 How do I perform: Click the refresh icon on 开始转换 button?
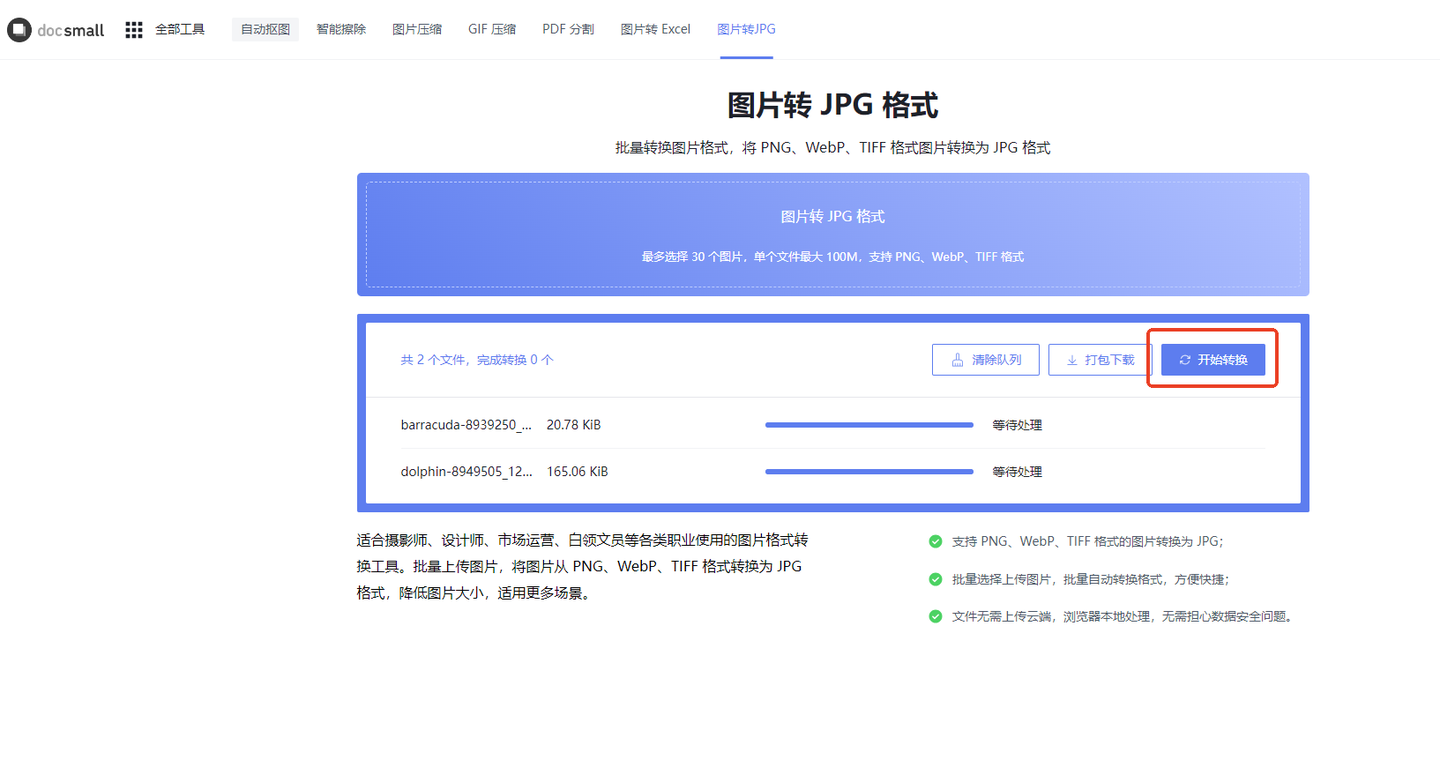pos(1183,359)
